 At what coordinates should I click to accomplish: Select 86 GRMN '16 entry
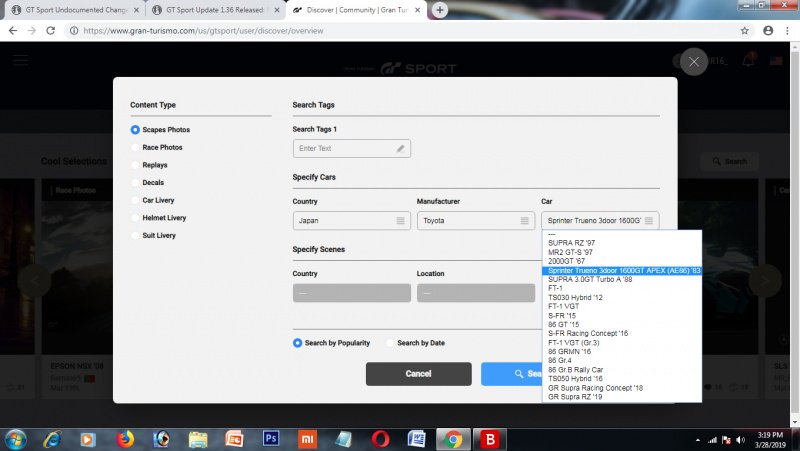tap(622, 352)
